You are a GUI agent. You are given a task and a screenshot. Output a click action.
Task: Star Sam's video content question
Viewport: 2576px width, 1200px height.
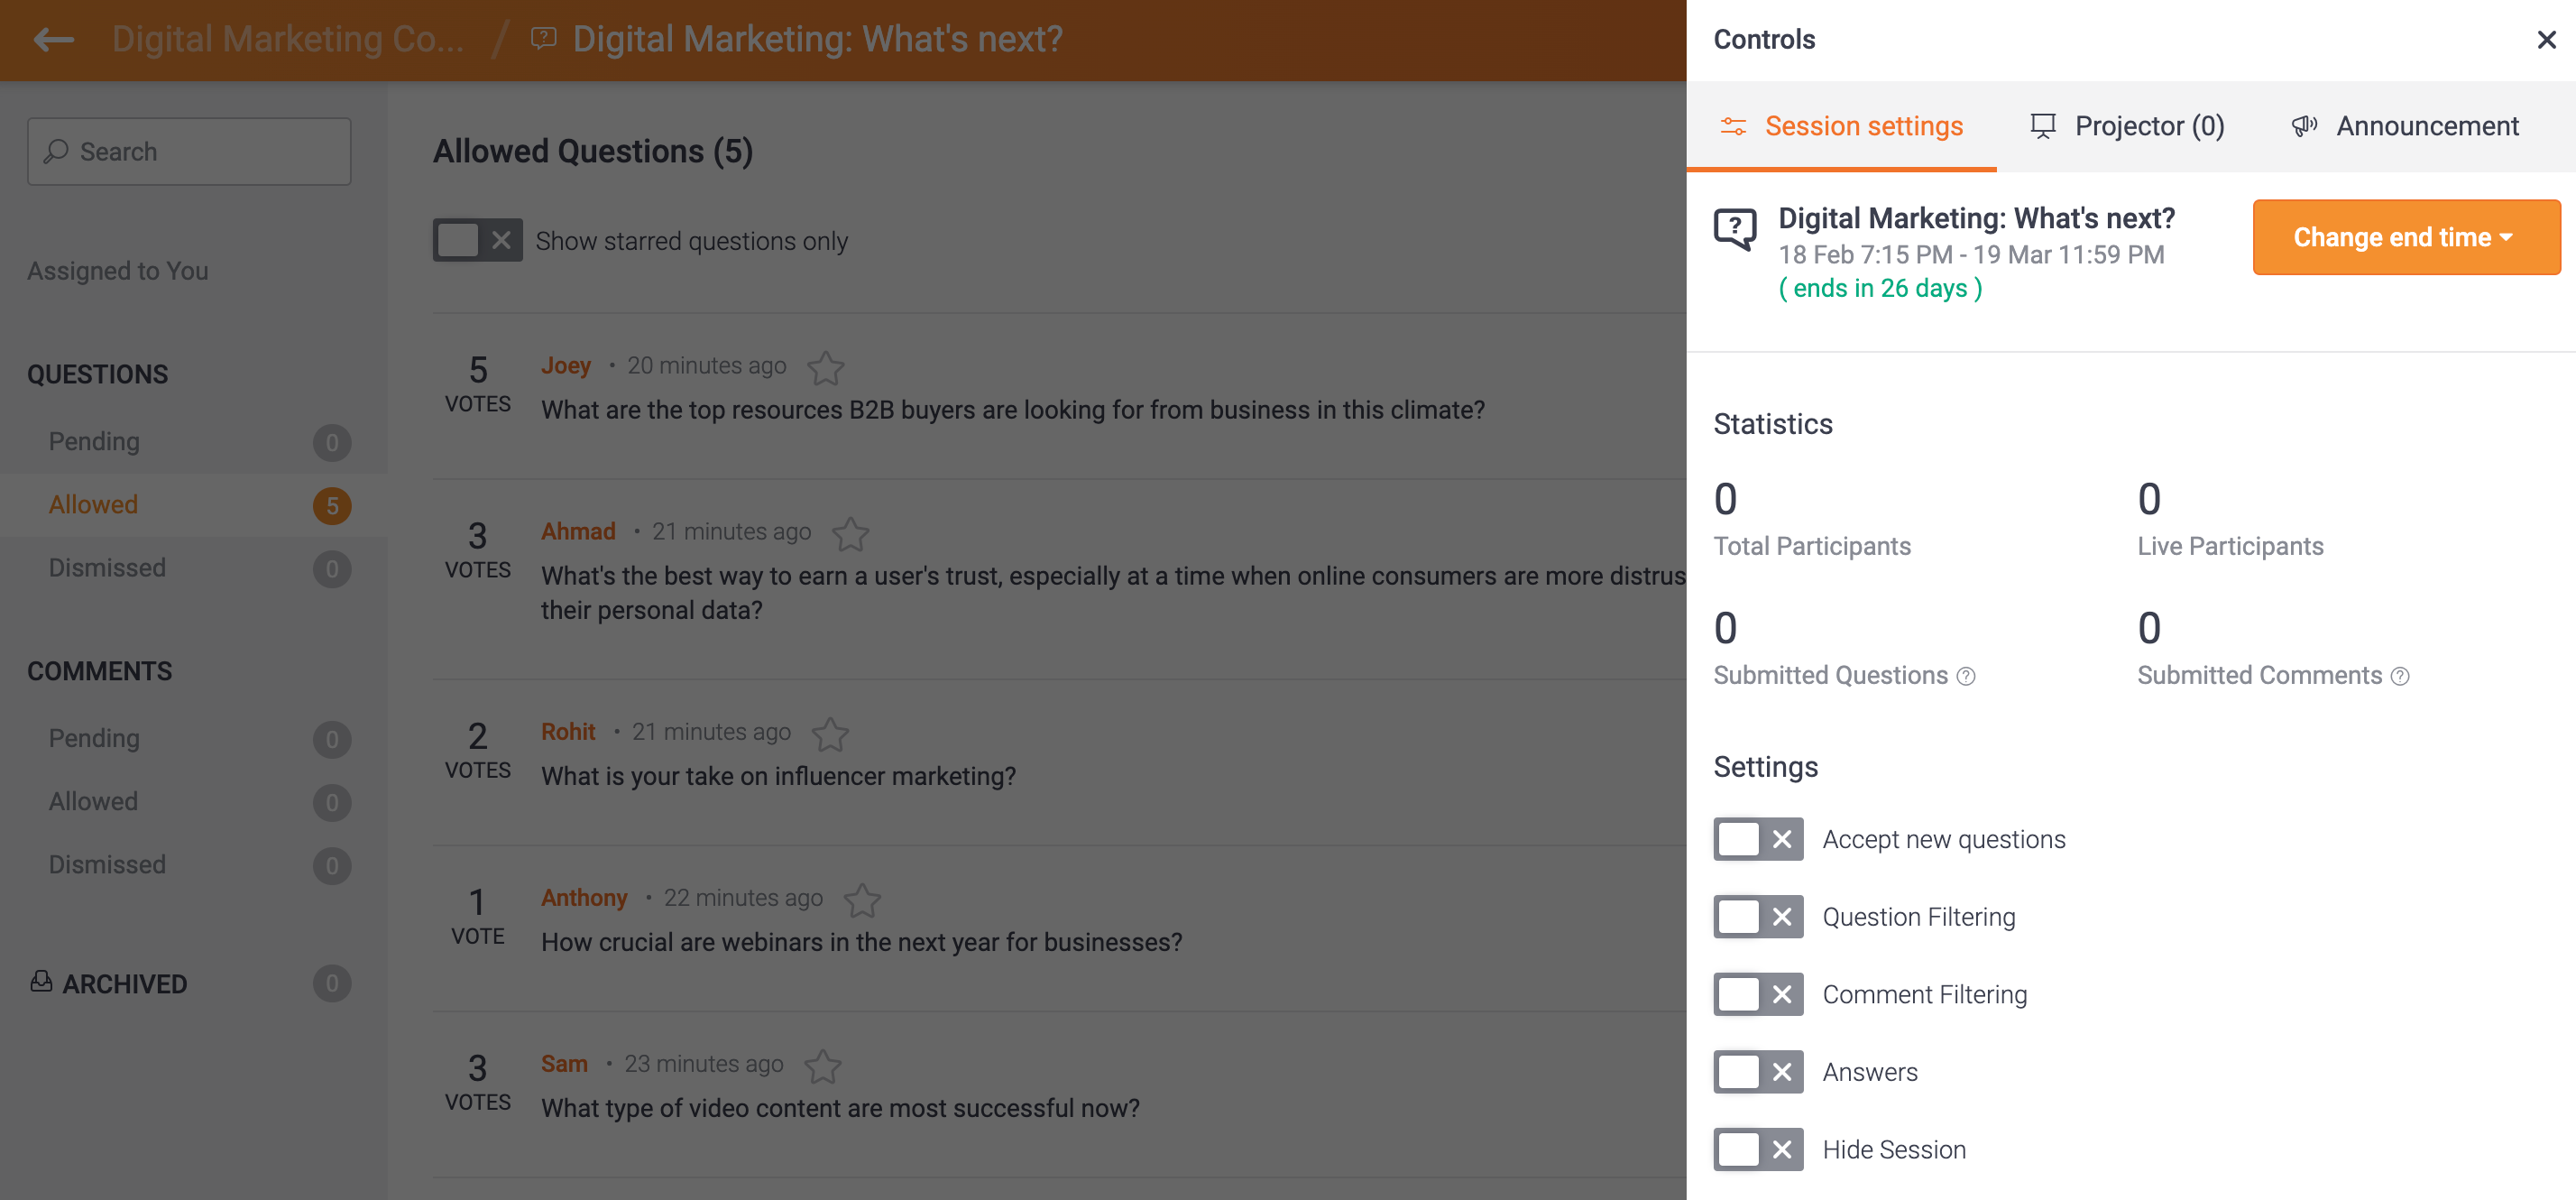coord(822,1066)
